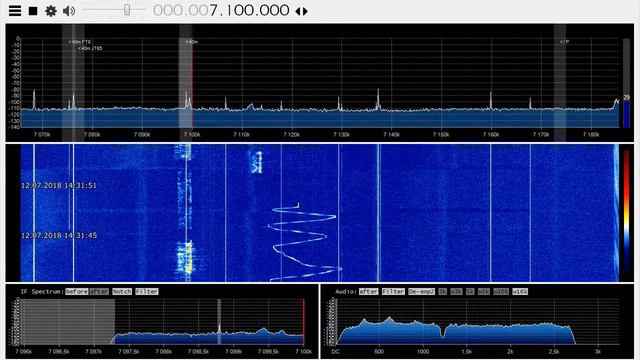
Task: Toggle Audio 'after' view
Action: (369, 291)
